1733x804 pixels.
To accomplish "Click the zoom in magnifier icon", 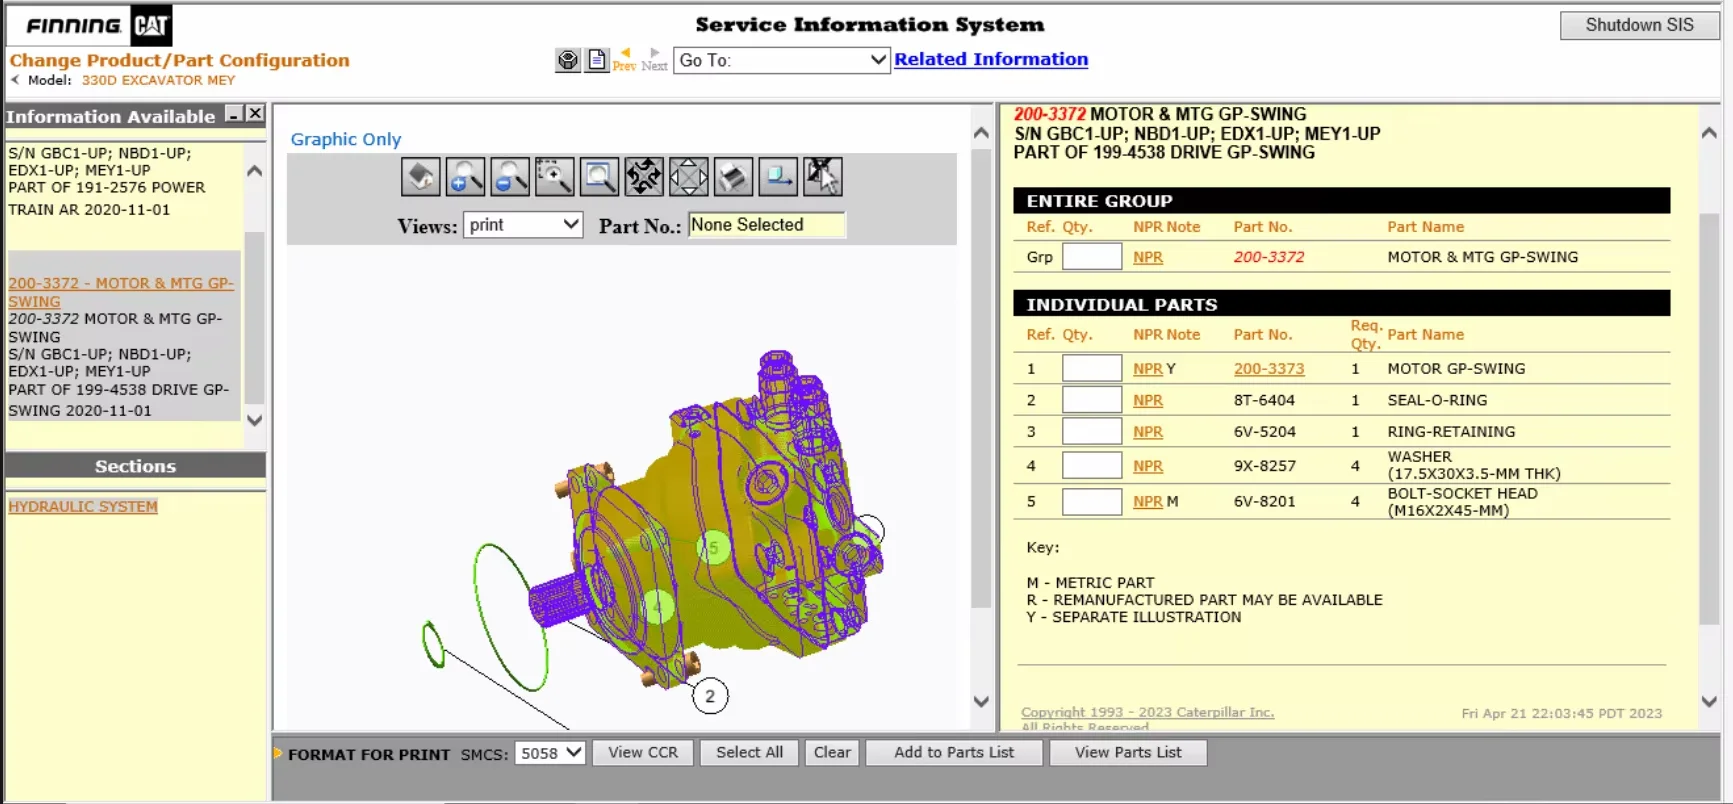I will 465,177.
